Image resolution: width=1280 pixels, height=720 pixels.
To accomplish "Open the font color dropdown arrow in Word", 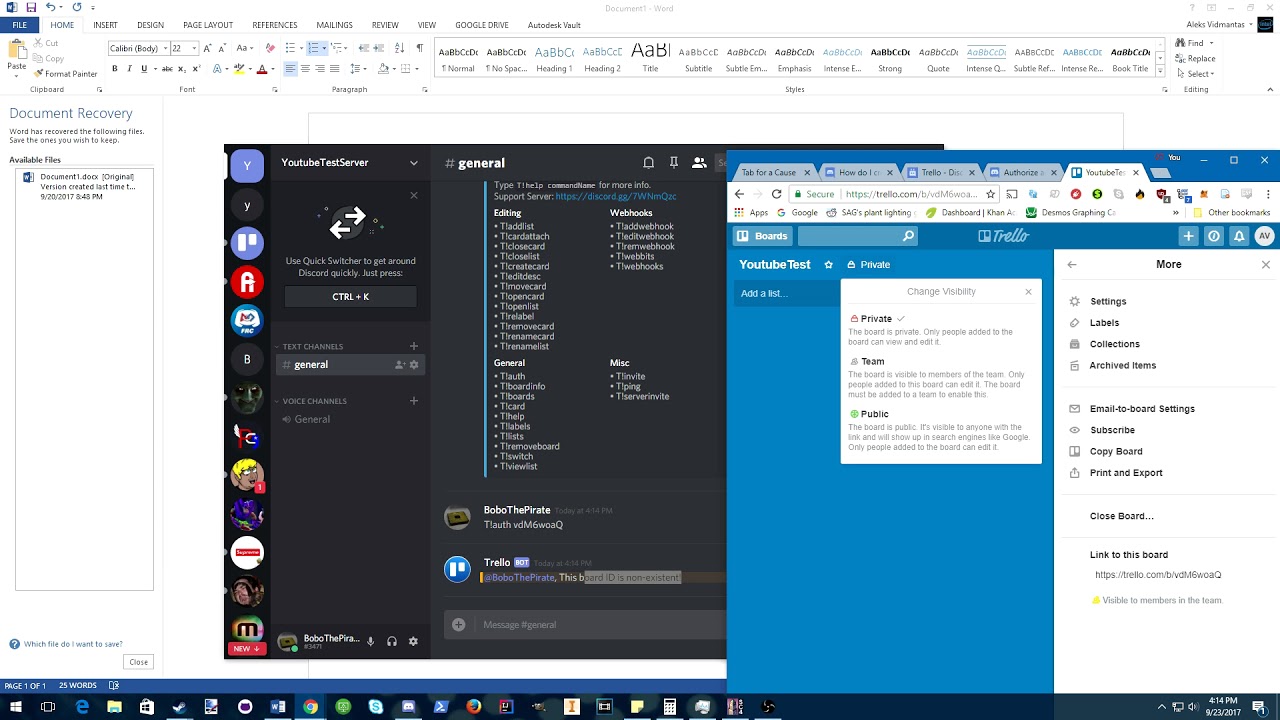I will point(273,69).
